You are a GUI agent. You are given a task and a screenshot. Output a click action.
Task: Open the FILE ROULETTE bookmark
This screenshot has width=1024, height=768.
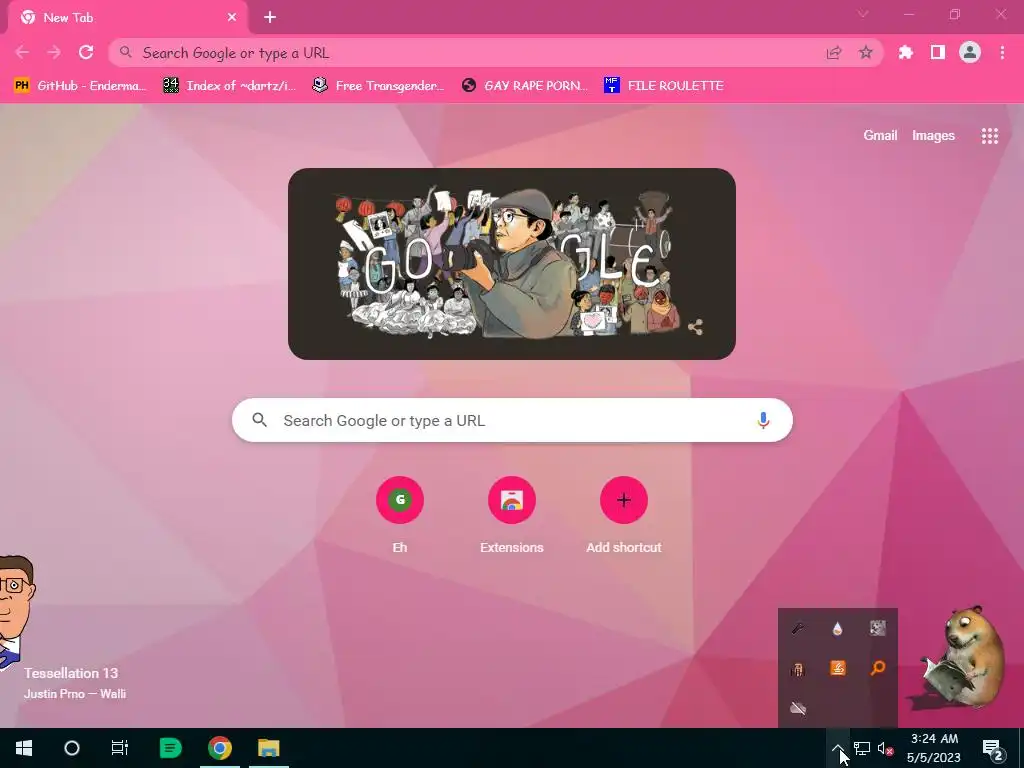coord(664,86)
